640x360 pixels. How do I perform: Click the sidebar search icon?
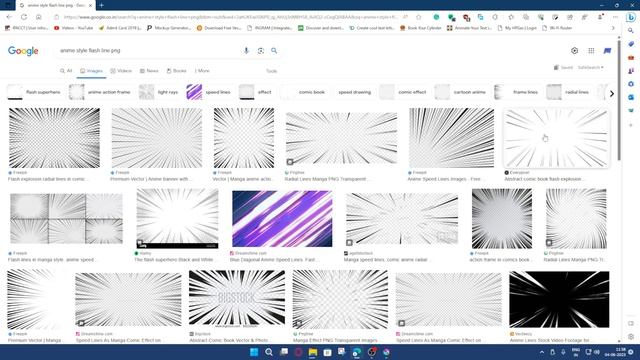click(x=631, y=31)
